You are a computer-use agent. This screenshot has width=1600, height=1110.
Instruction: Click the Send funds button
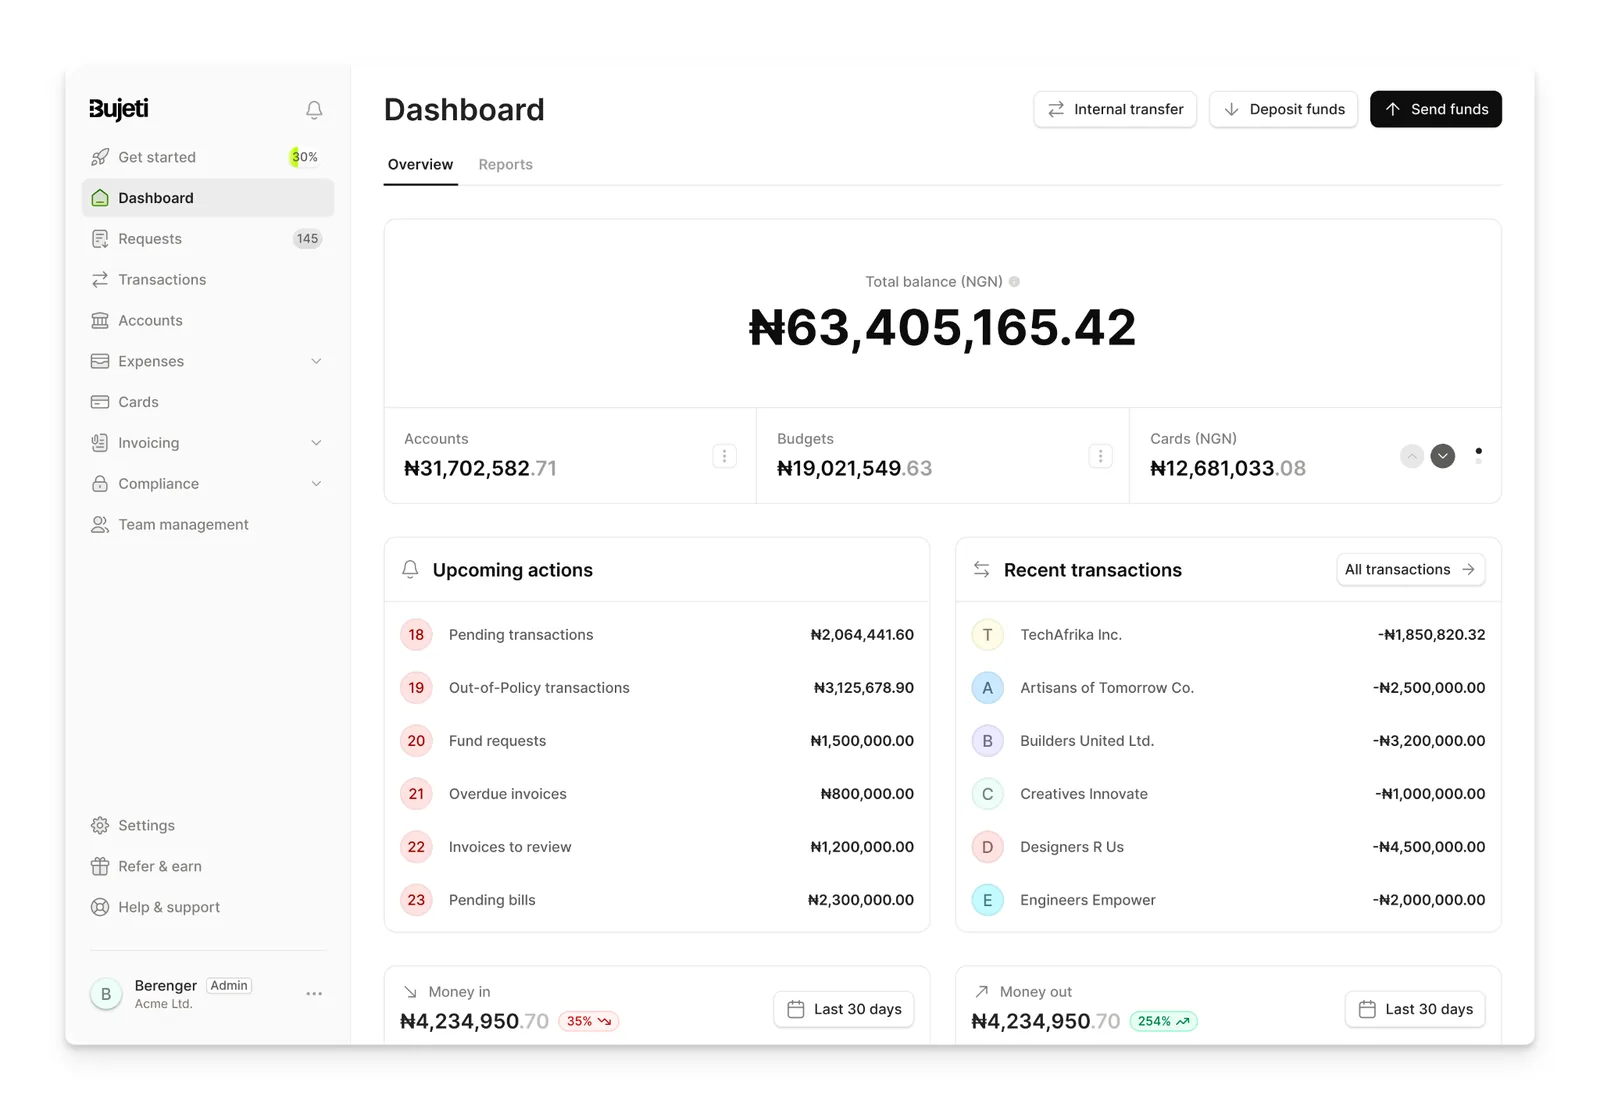(x=1436, y=109)
